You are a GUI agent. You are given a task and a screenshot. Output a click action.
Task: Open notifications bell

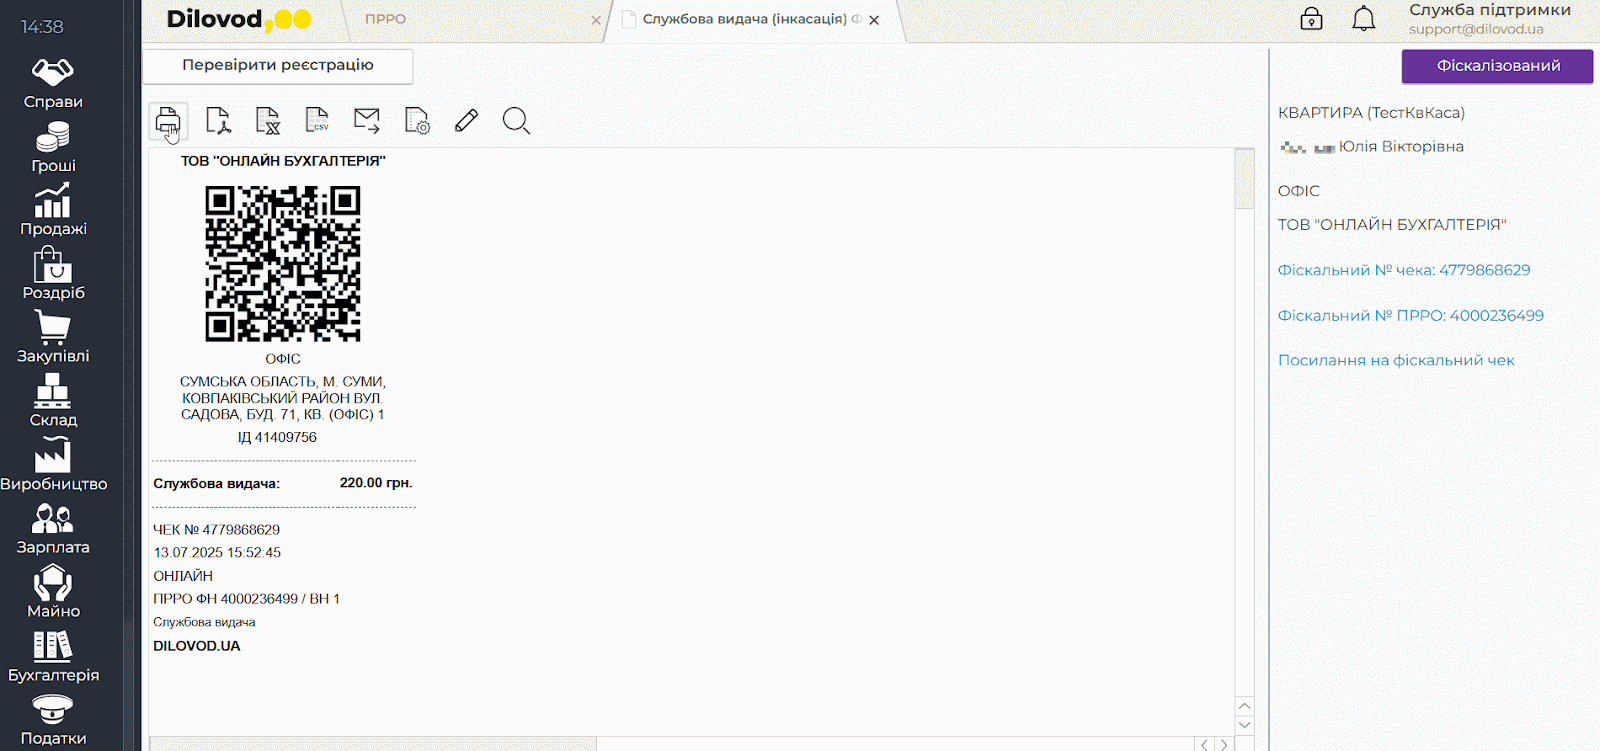click(1363, 19)
